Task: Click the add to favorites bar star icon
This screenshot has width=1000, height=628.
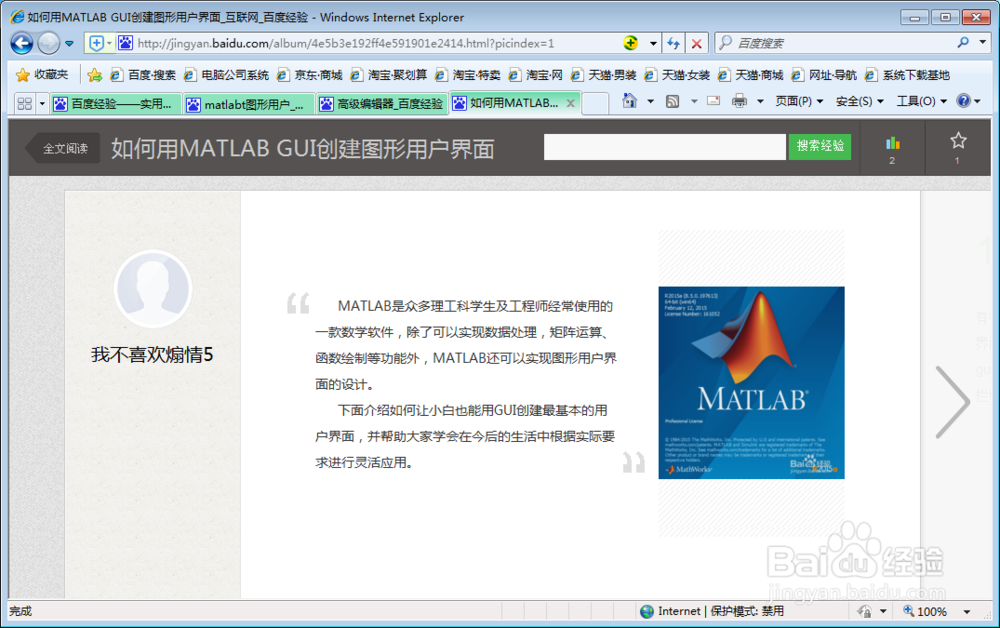Action: (94, 75)
